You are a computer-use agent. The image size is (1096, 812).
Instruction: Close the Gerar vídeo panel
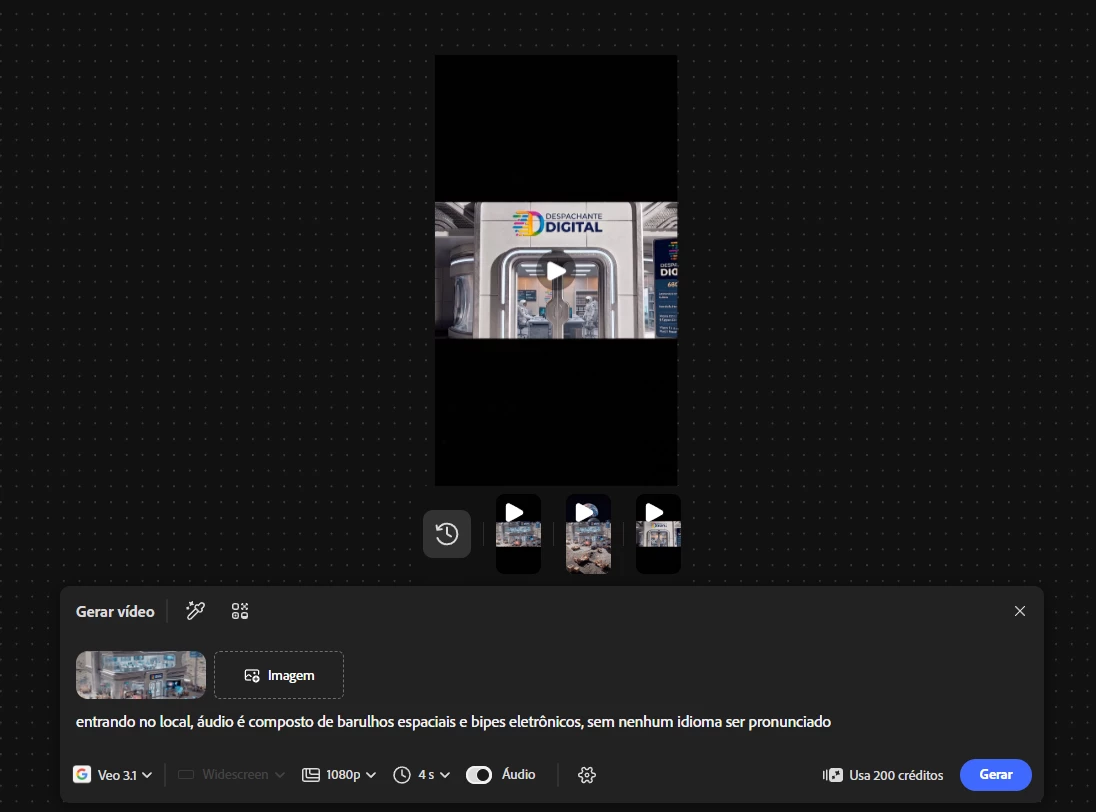pos(1020,611)
